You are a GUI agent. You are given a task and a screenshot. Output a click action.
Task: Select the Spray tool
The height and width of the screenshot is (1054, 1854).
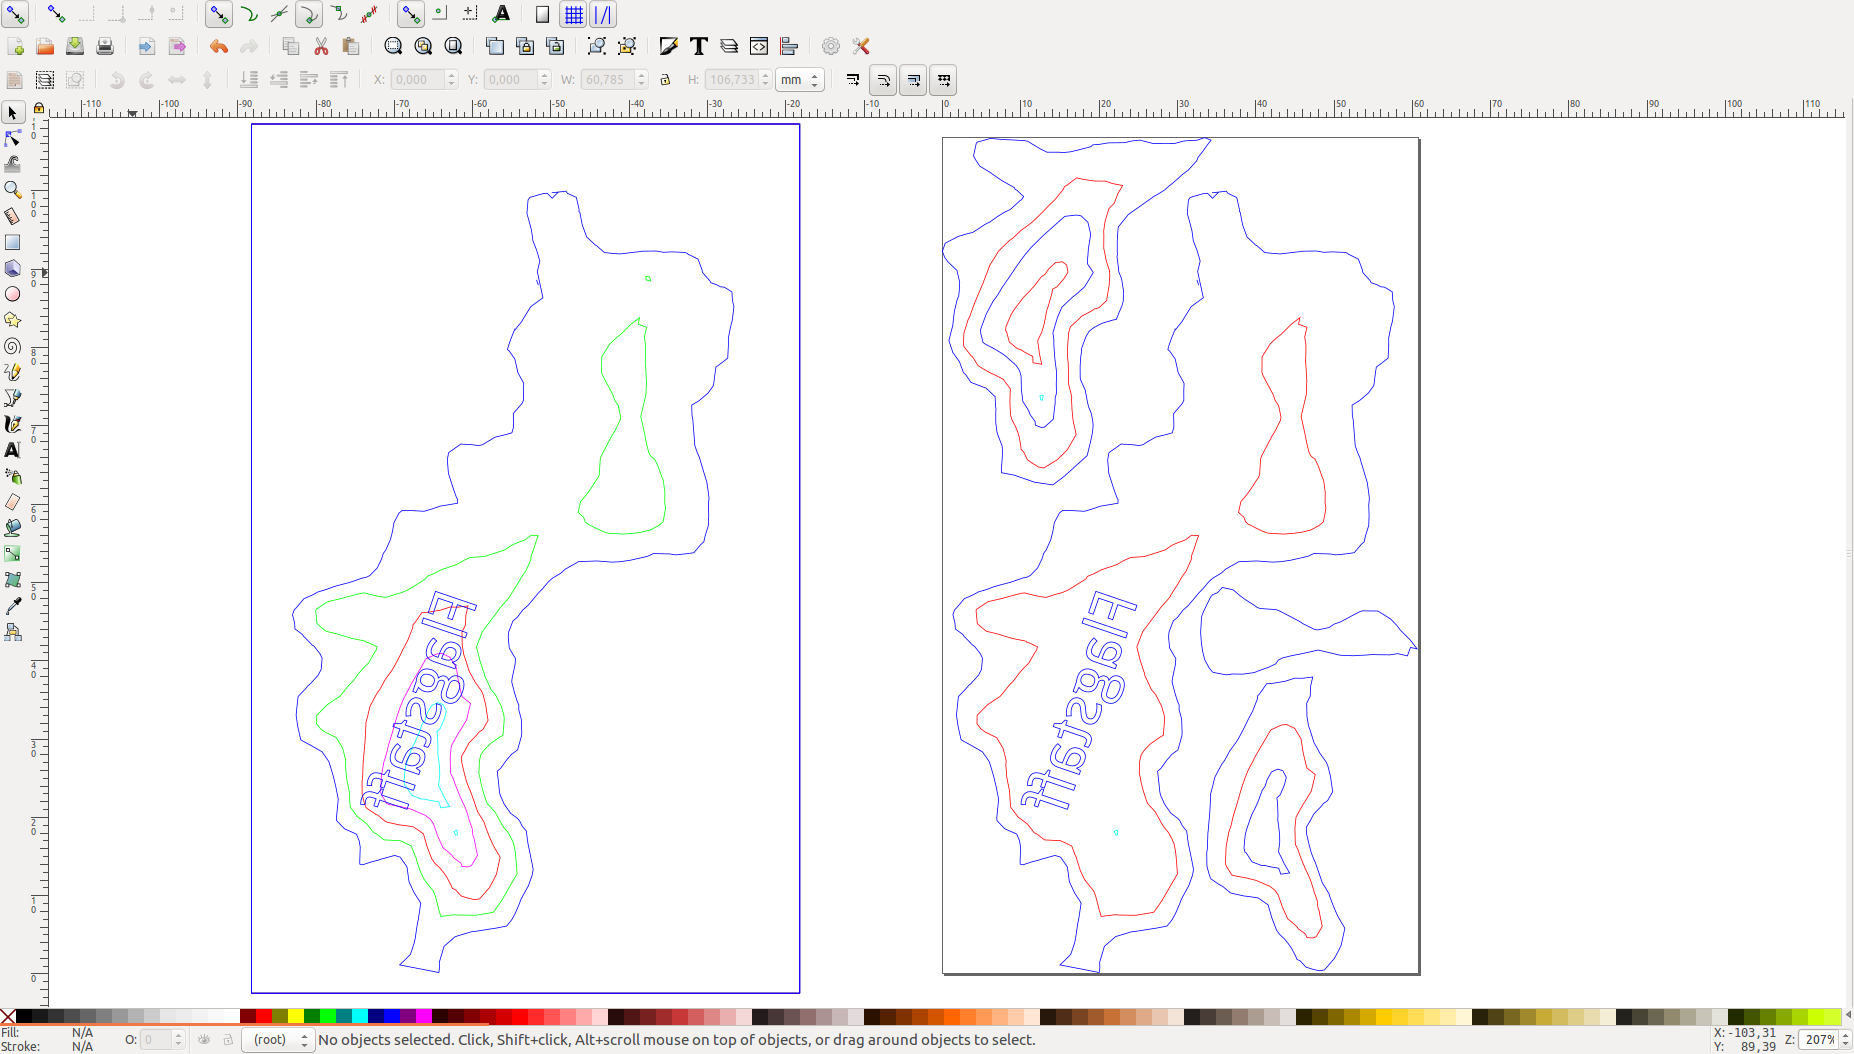pyautogui.click(x=13, y=476)
